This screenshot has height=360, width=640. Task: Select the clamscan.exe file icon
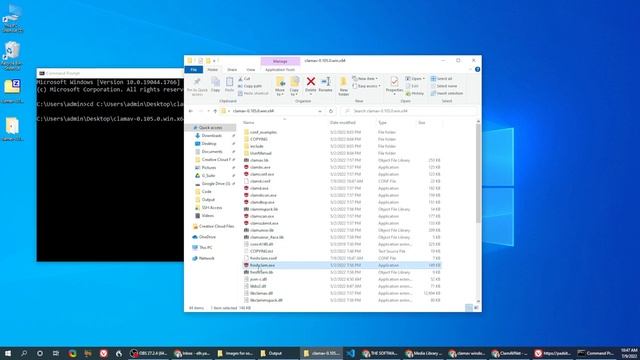(246, 216)
